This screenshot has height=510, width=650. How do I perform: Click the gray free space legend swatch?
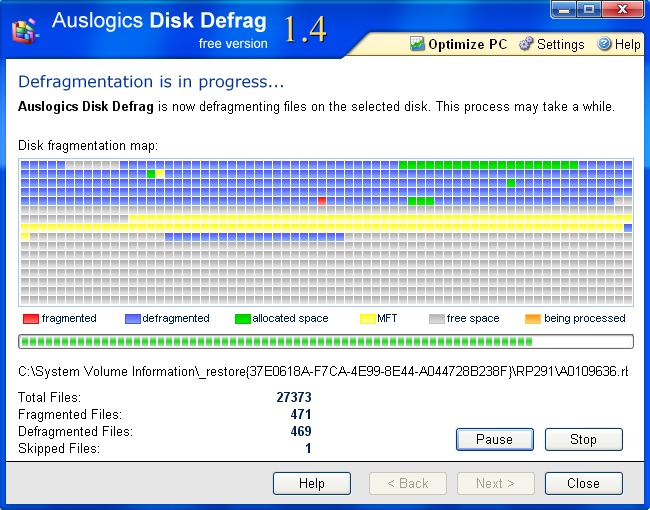pyautogui.click(x=437, y=319)
